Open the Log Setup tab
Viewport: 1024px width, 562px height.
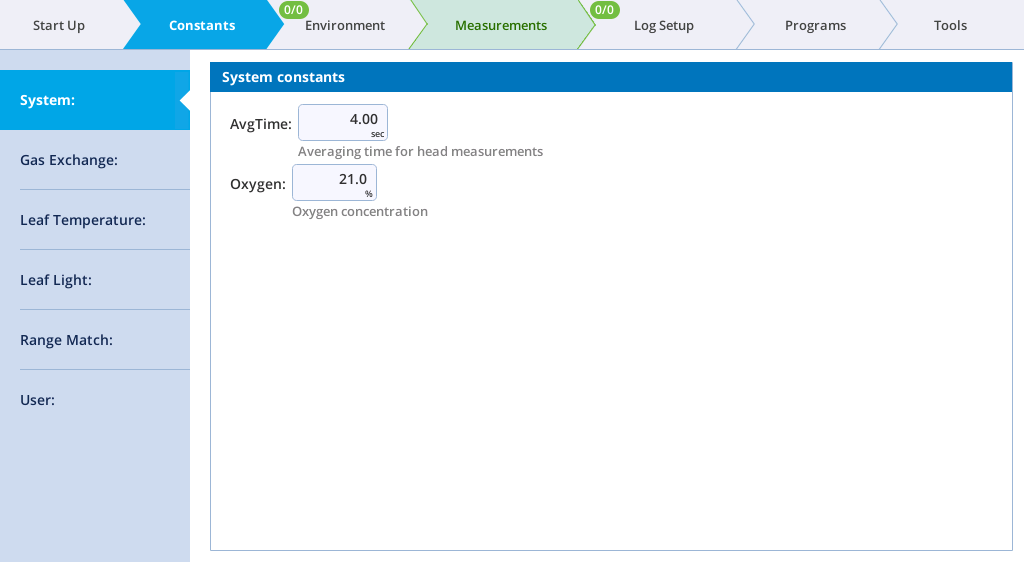click(x=663, y=26)
